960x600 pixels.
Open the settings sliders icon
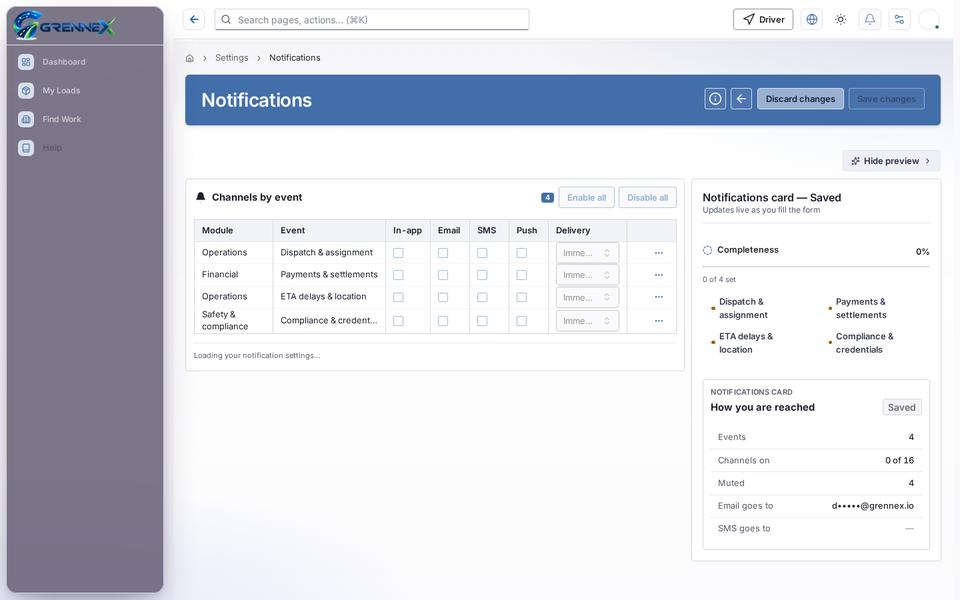pyautogui.click(x=899, y=20)
